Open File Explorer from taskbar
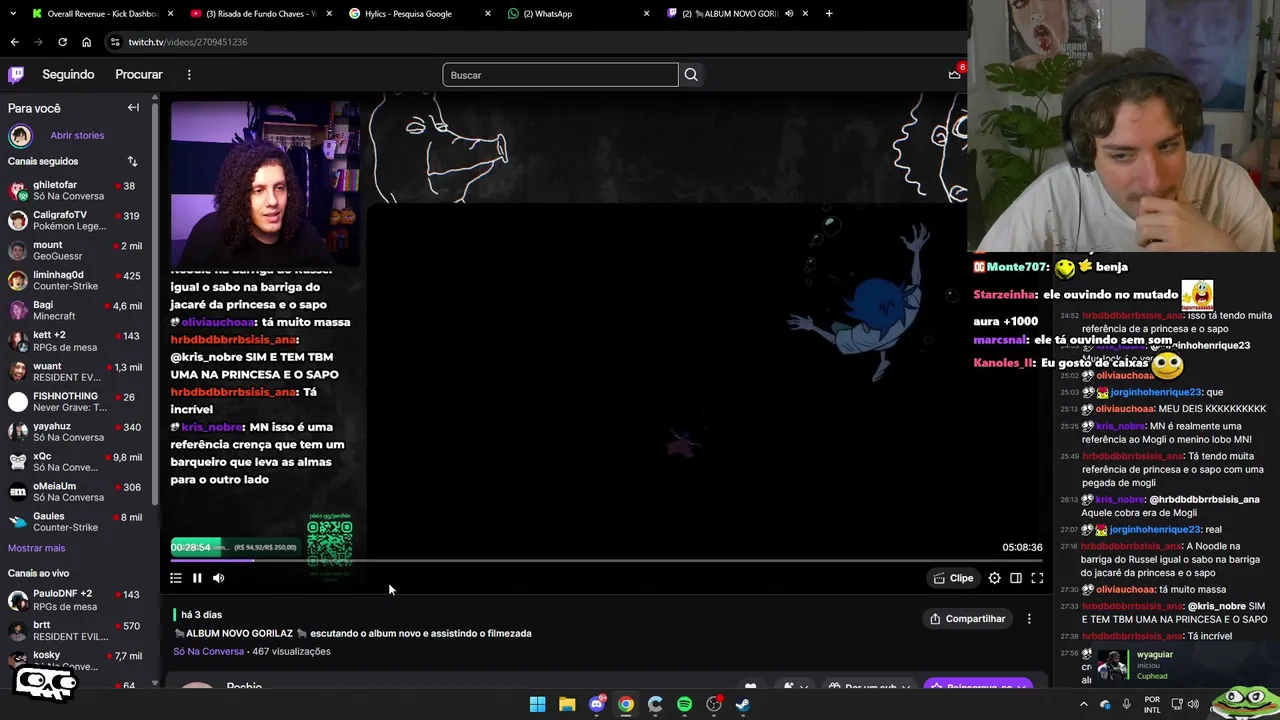1280x720 pixels. tap(567, 704)
